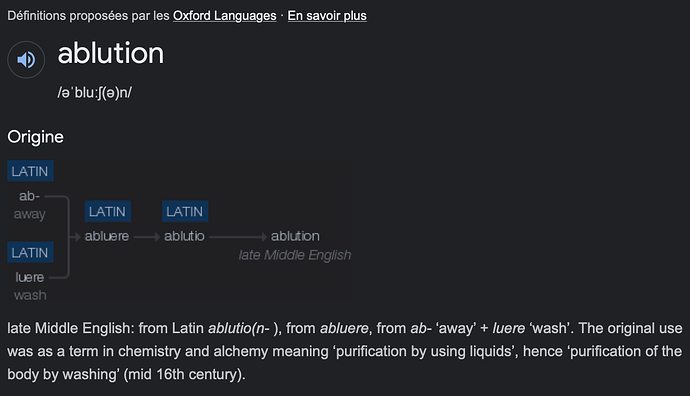The height and width of the screenshot is (396, 690).
Task: Select the phonetic transcription text
Action: pos(95,92)
